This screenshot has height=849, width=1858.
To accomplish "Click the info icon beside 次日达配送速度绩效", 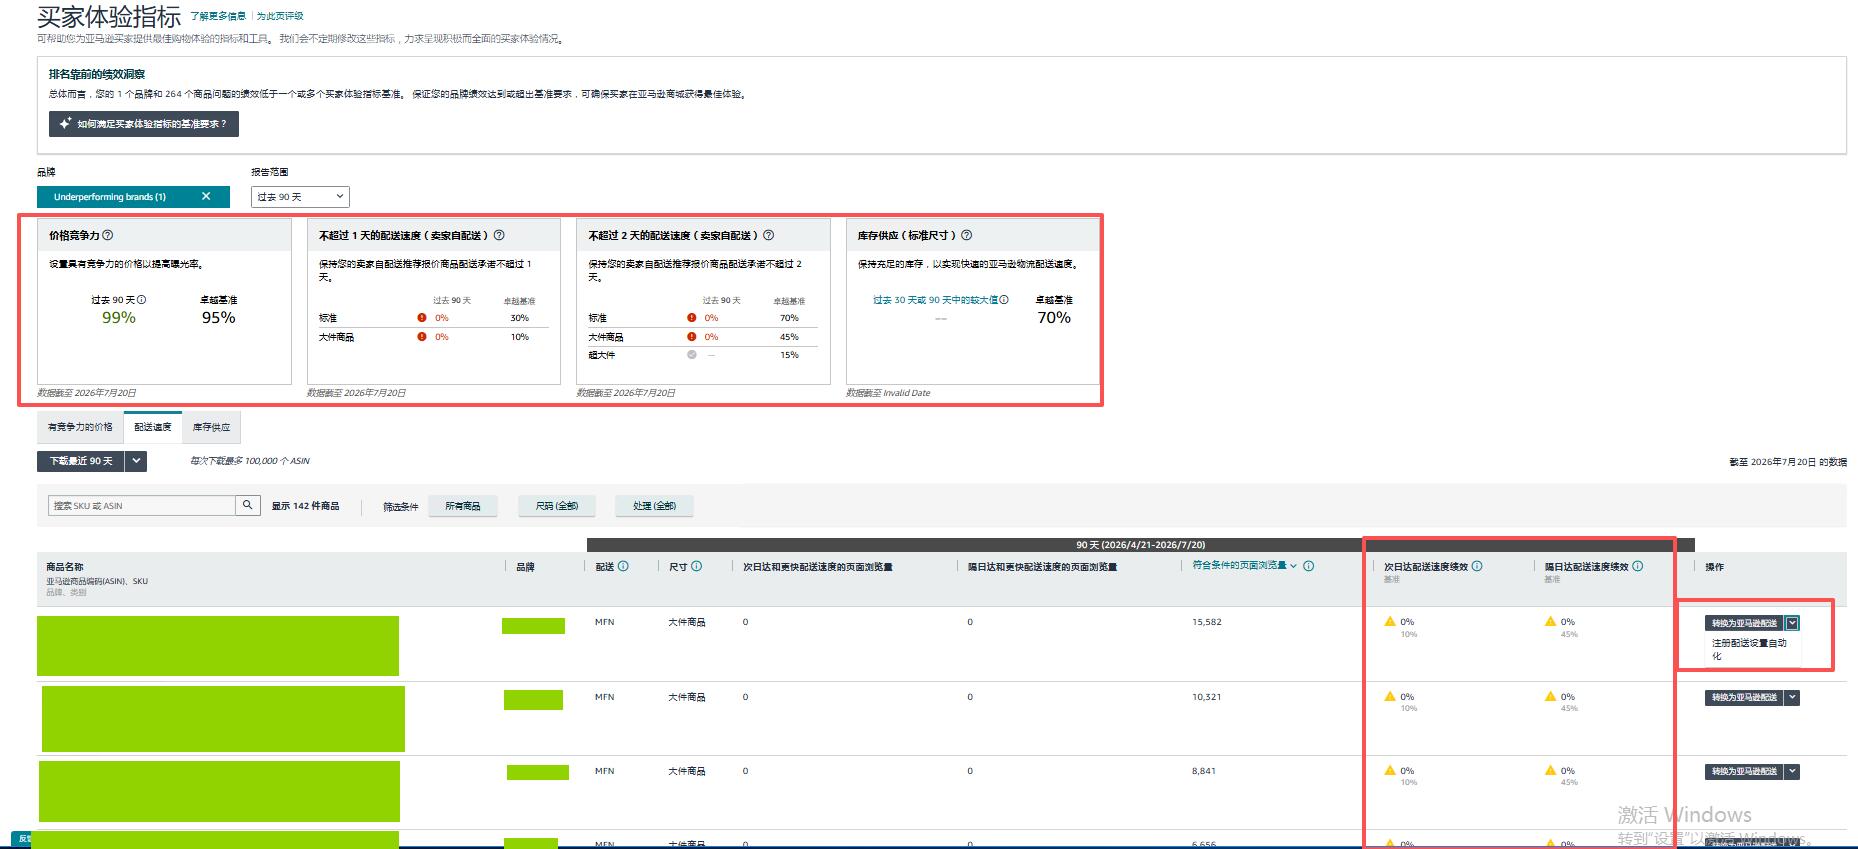I will click(x=1477, y=566).
